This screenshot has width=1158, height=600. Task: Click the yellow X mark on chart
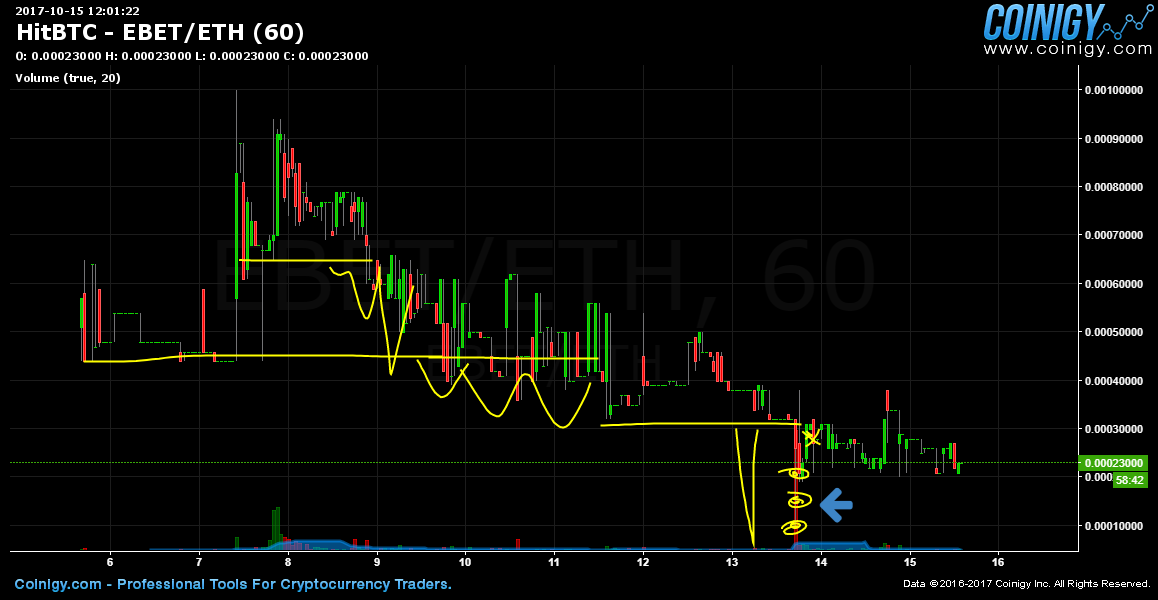(x=812, y=437)
